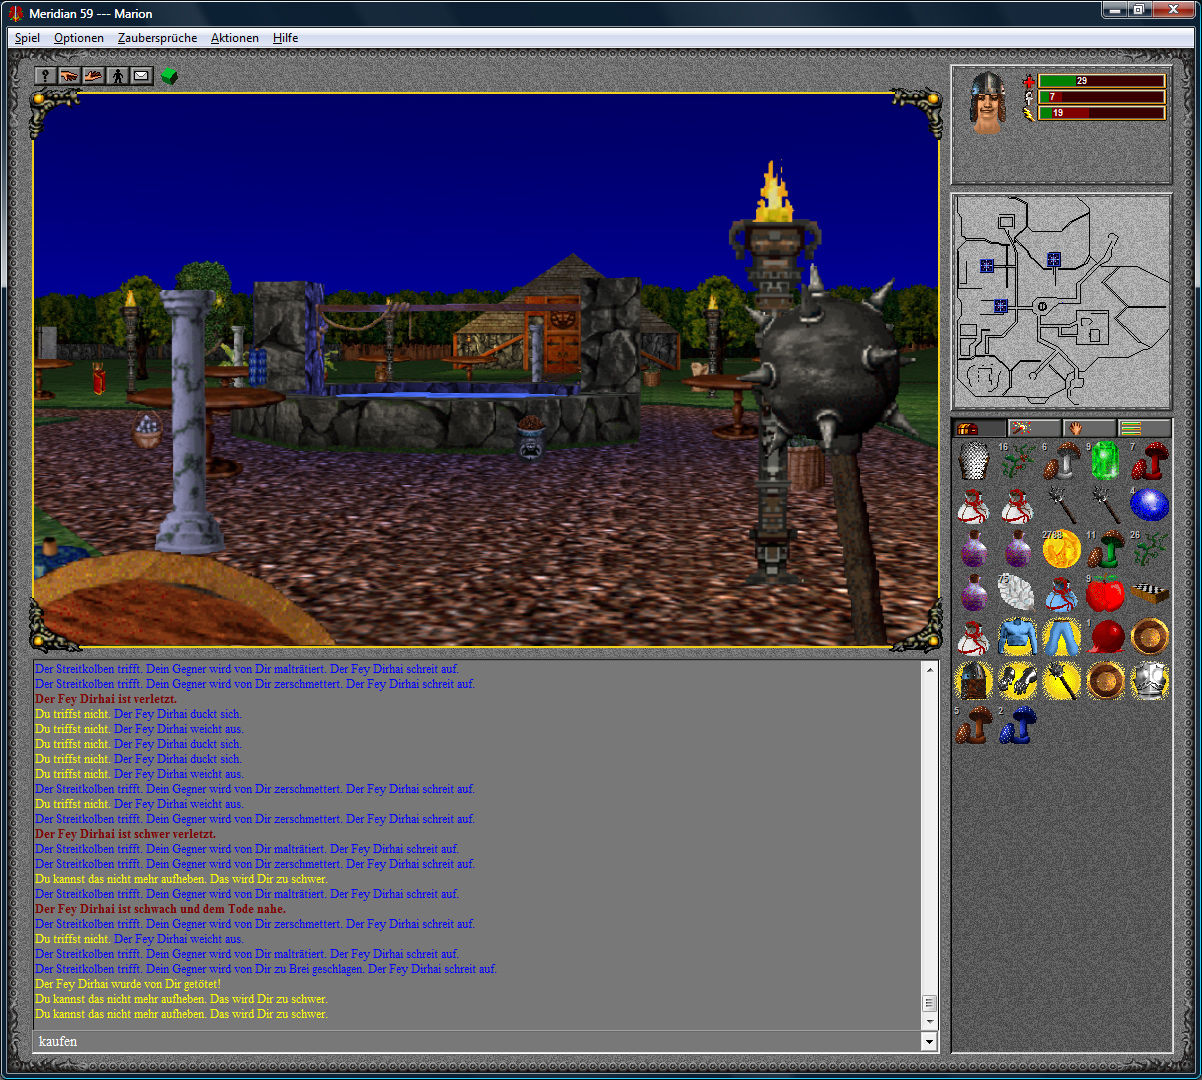Select the chainmail armor item
This screenshot has width=1202, height=1080.
[973, 462]
